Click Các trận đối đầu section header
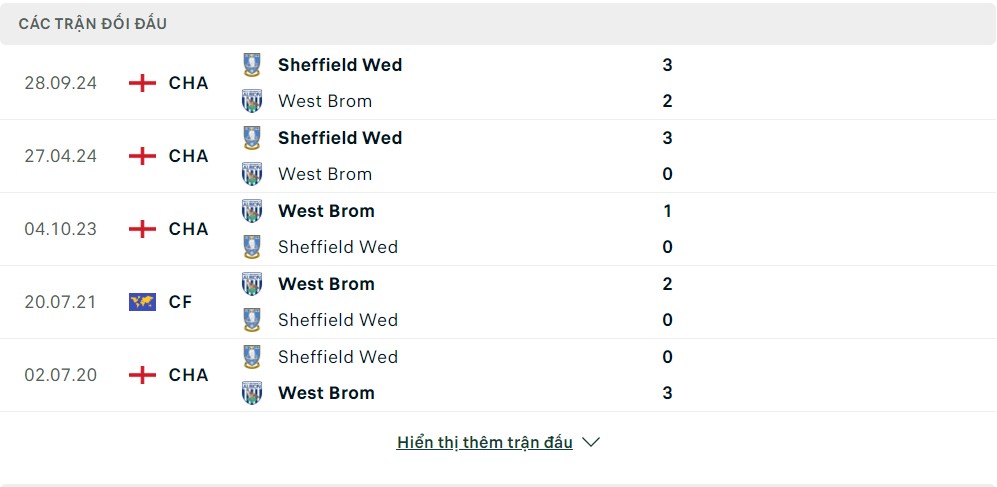Viewport: 997px width, 487px height. [x=93, y=24]
